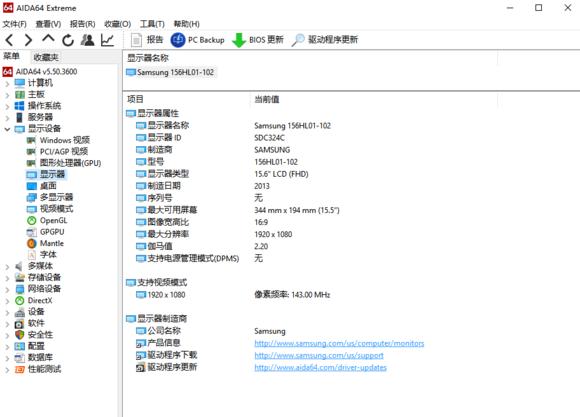Open the aida64.com driver-updates link

click(x=320, y=367)
